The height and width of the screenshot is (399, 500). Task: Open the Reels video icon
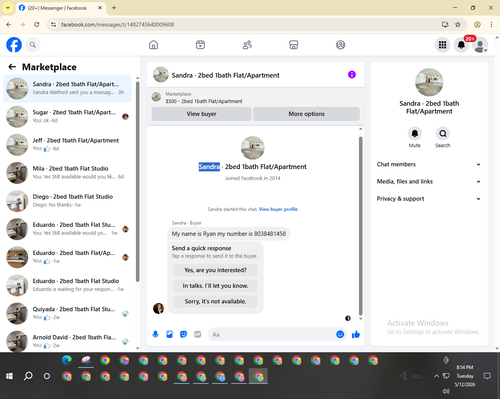(200, 45)
